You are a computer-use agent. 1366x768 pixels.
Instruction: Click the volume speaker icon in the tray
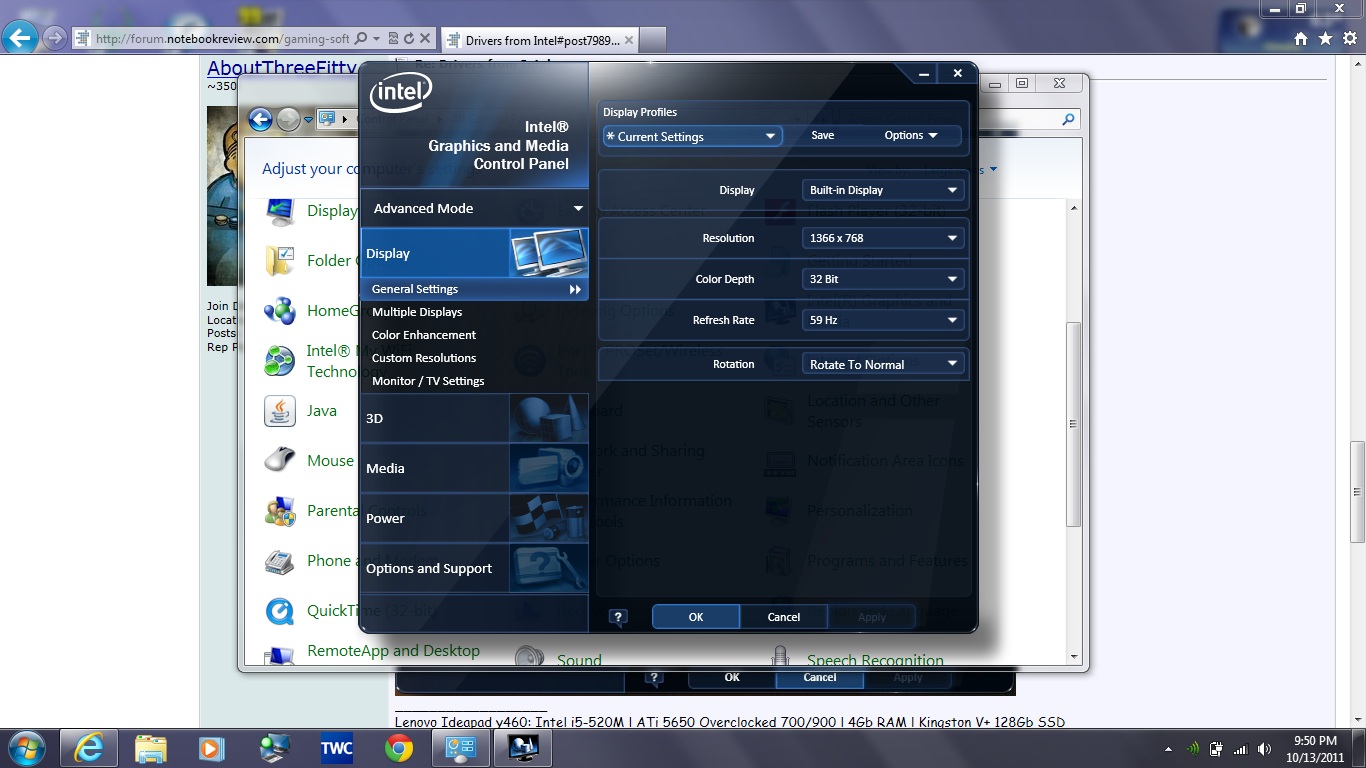point(1265,749)
